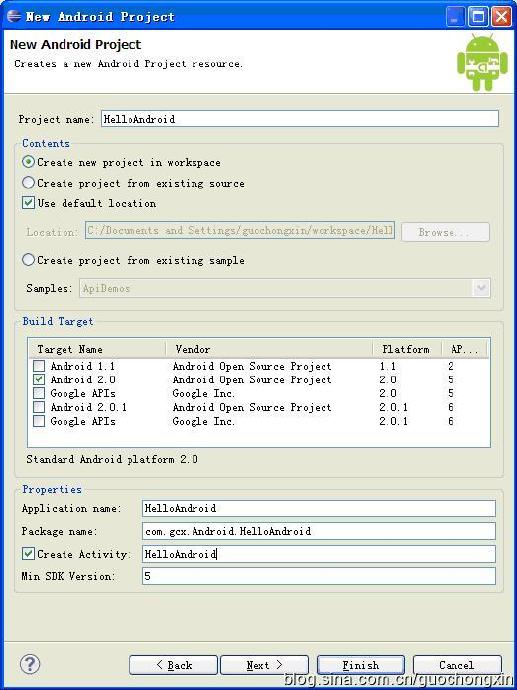Close the New Android Project dialog
Viewport: 517px width, 690px height.
pos(501,17)
